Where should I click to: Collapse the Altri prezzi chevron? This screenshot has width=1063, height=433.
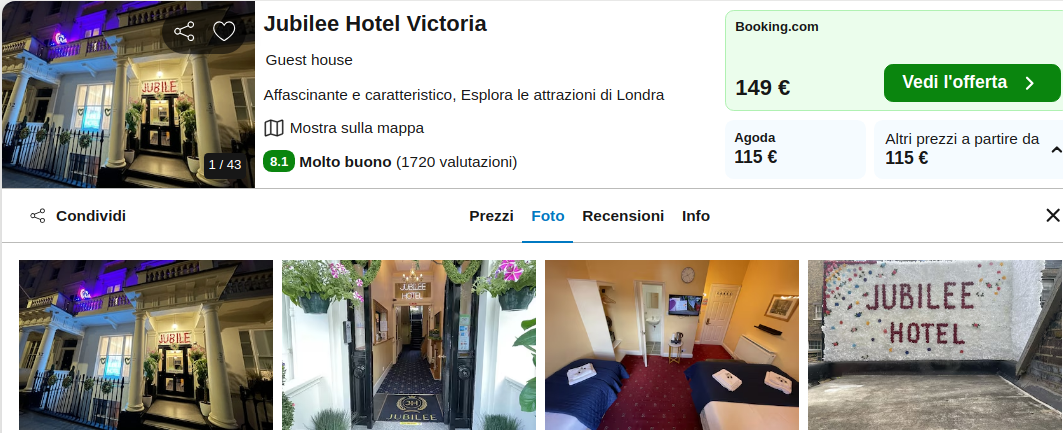point(1056,150)
